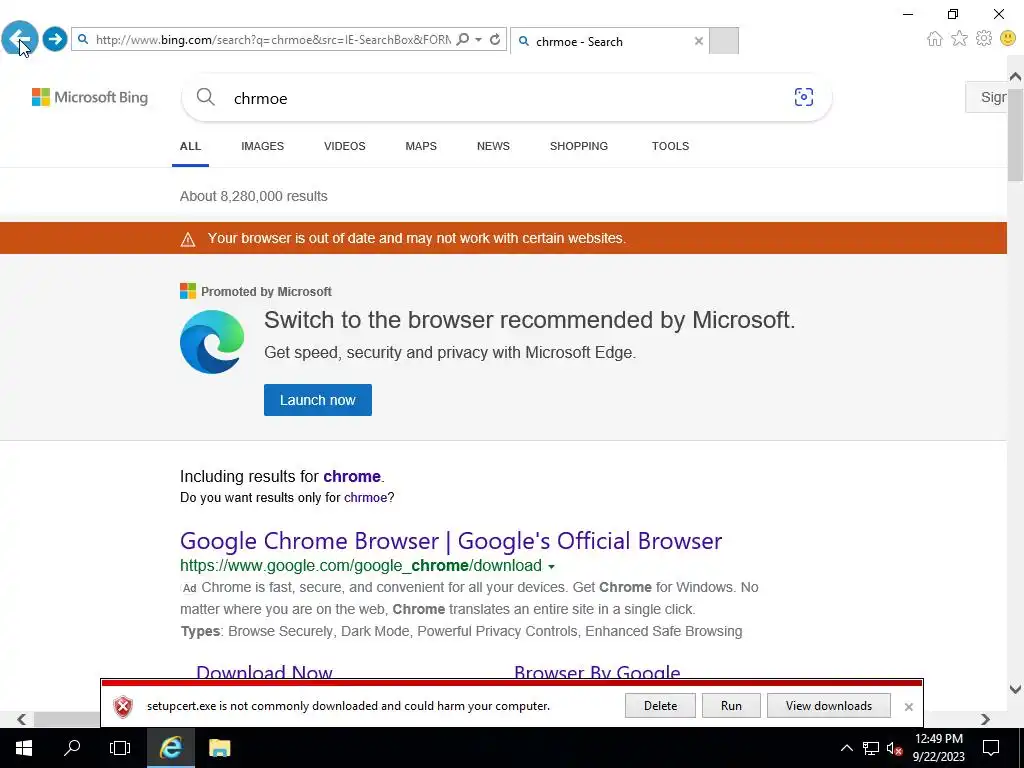Viewport: 1024px width, 768px height.
Task: Click the address bar URL field
Action: [272, 40]
